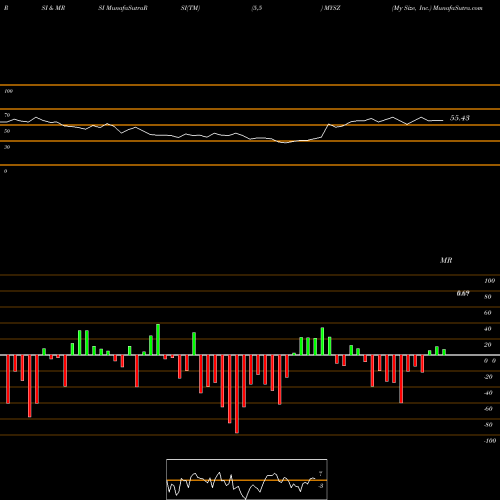Click the SI(TM) header label

[x=190, y=8]
